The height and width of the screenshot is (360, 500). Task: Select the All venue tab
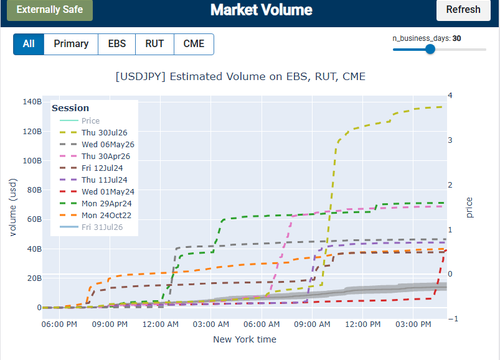[29, 44]
